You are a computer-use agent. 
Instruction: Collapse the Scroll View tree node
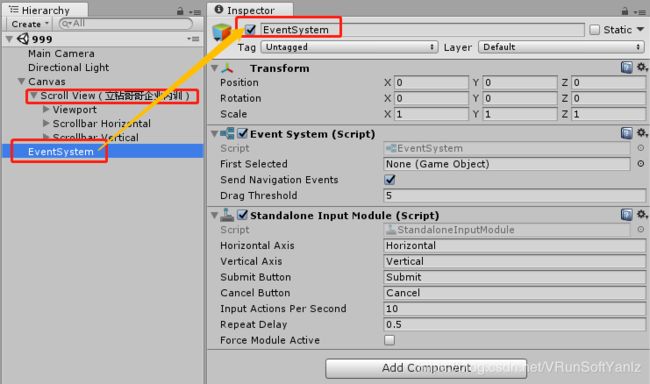point(34,95)
